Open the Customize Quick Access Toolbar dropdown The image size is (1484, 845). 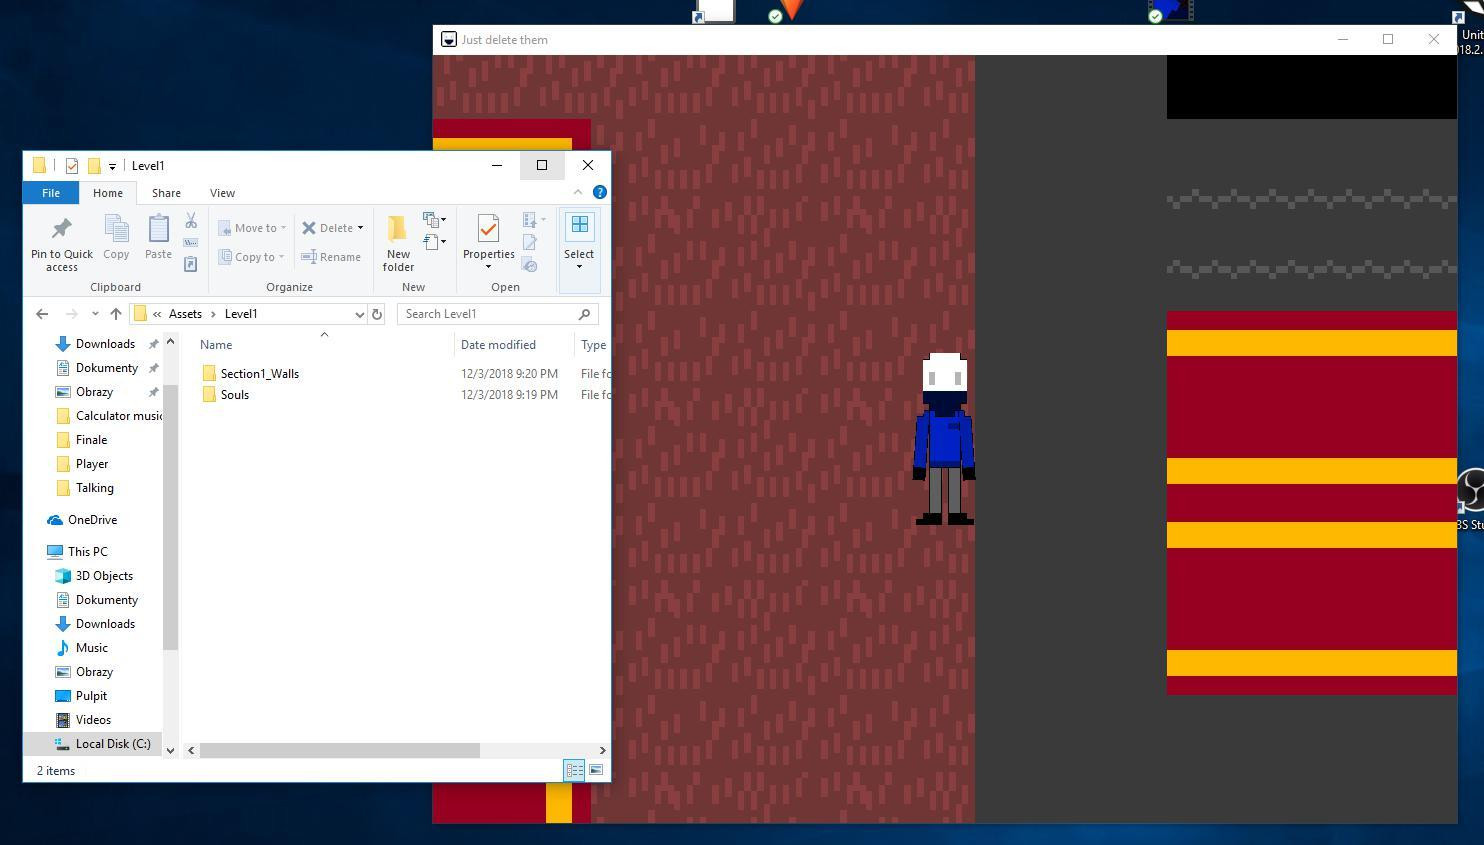click(112, 166)
